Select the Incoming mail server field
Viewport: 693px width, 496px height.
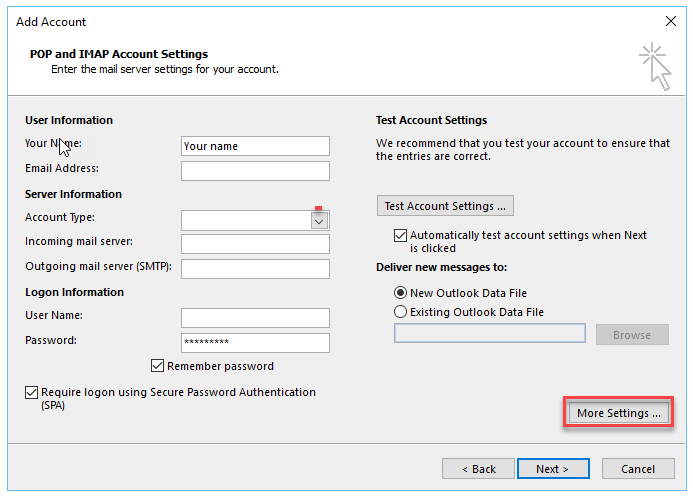[x=255, y=244]
